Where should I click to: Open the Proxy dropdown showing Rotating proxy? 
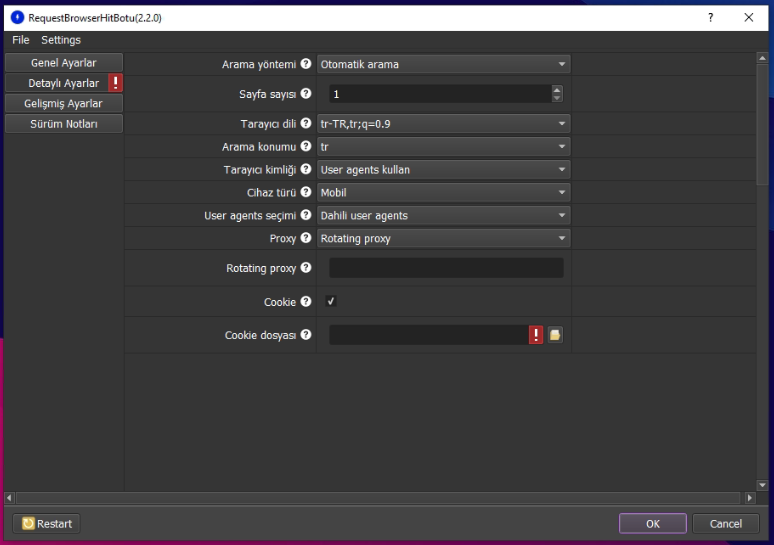444,238
